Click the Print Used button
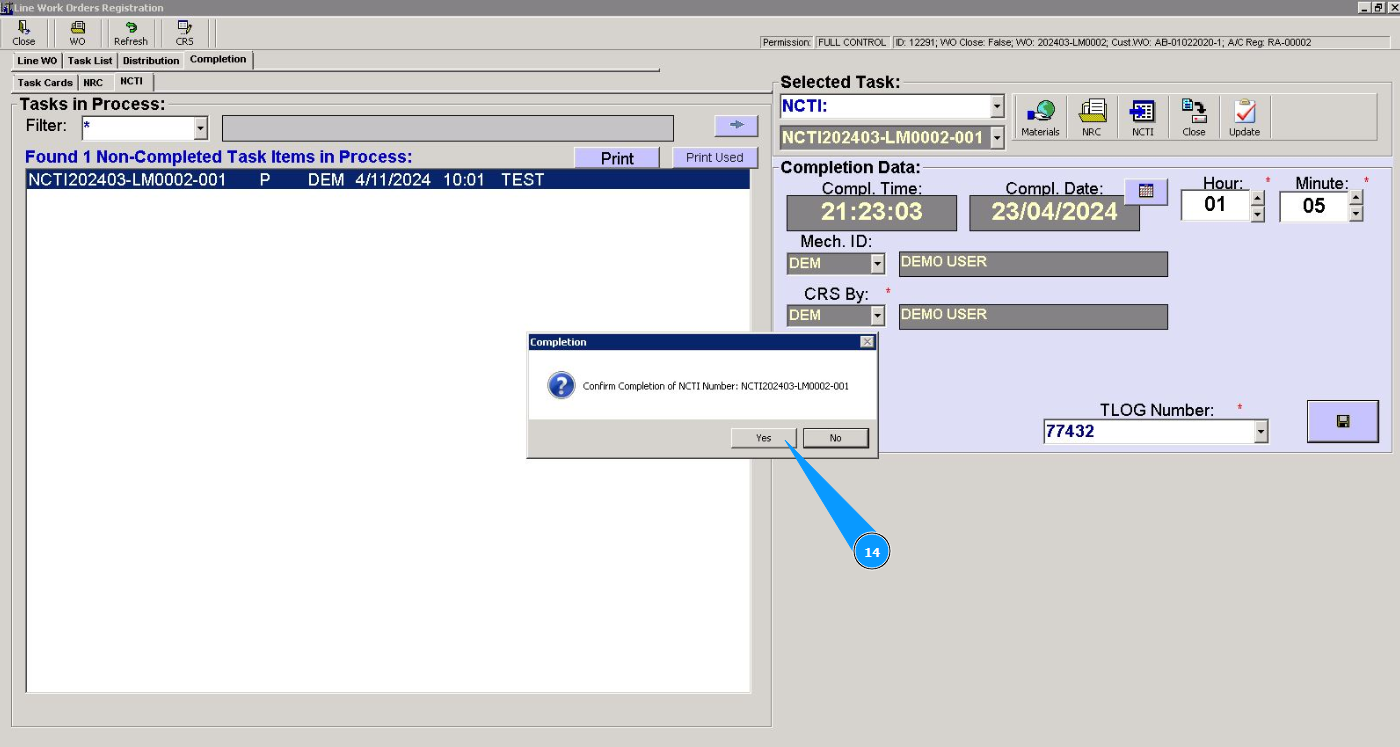 point(715,158)
